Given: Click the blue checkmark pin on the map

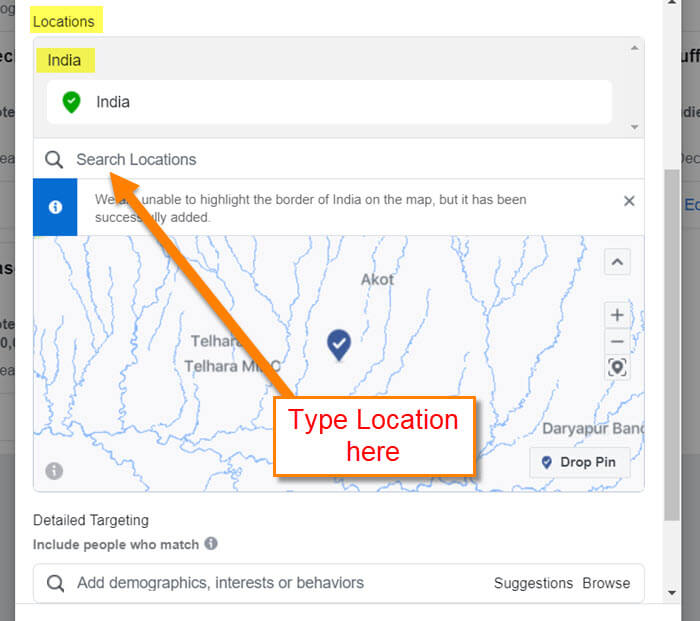Looking at the screenshot, I should click(339, 345).
